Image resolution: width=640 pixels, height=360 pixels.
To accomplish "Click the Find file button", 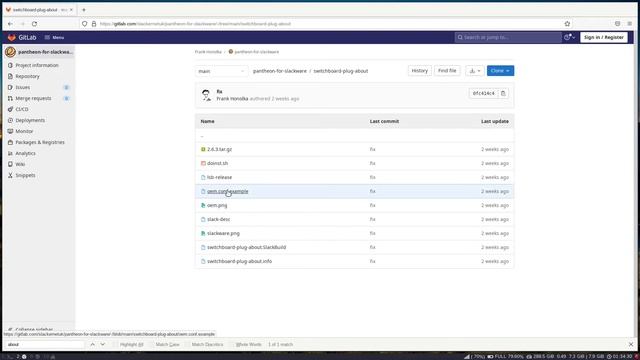I will pyautogui.click(x=447, y=71).
